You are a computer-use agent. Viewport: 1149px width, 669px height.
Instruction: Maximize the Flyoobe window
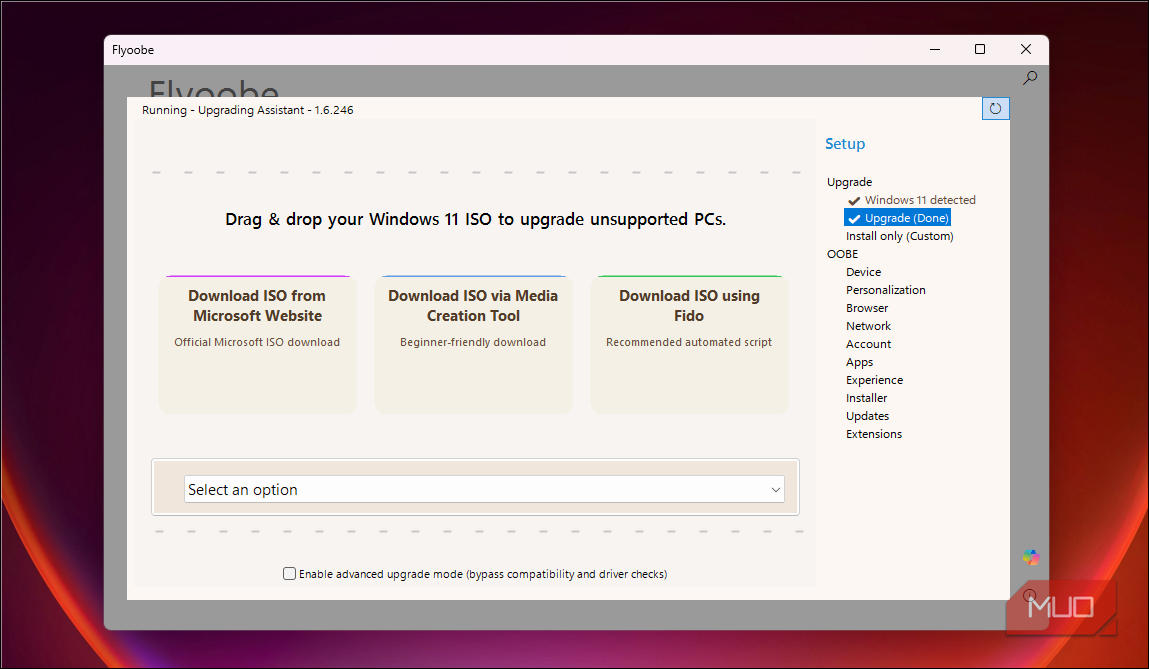click(980, 49)
